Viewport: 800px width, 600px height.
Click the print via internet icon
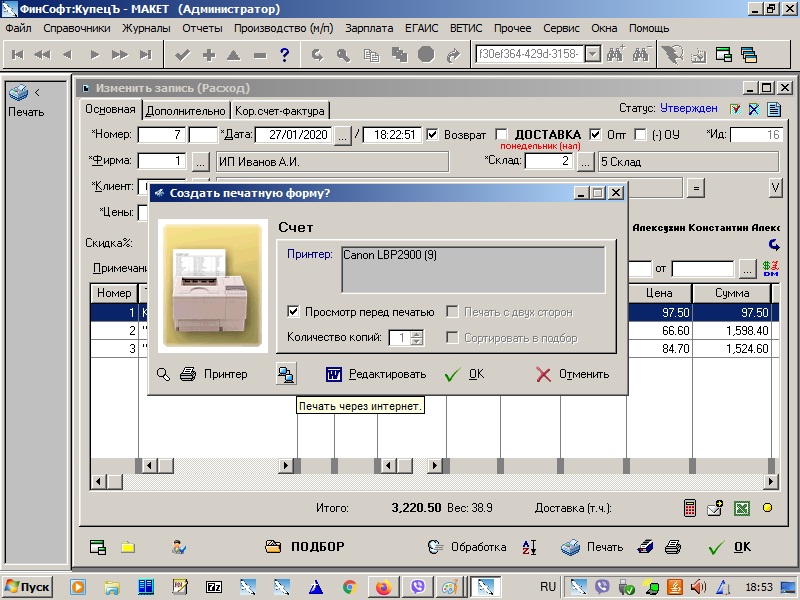coord(286,374)
